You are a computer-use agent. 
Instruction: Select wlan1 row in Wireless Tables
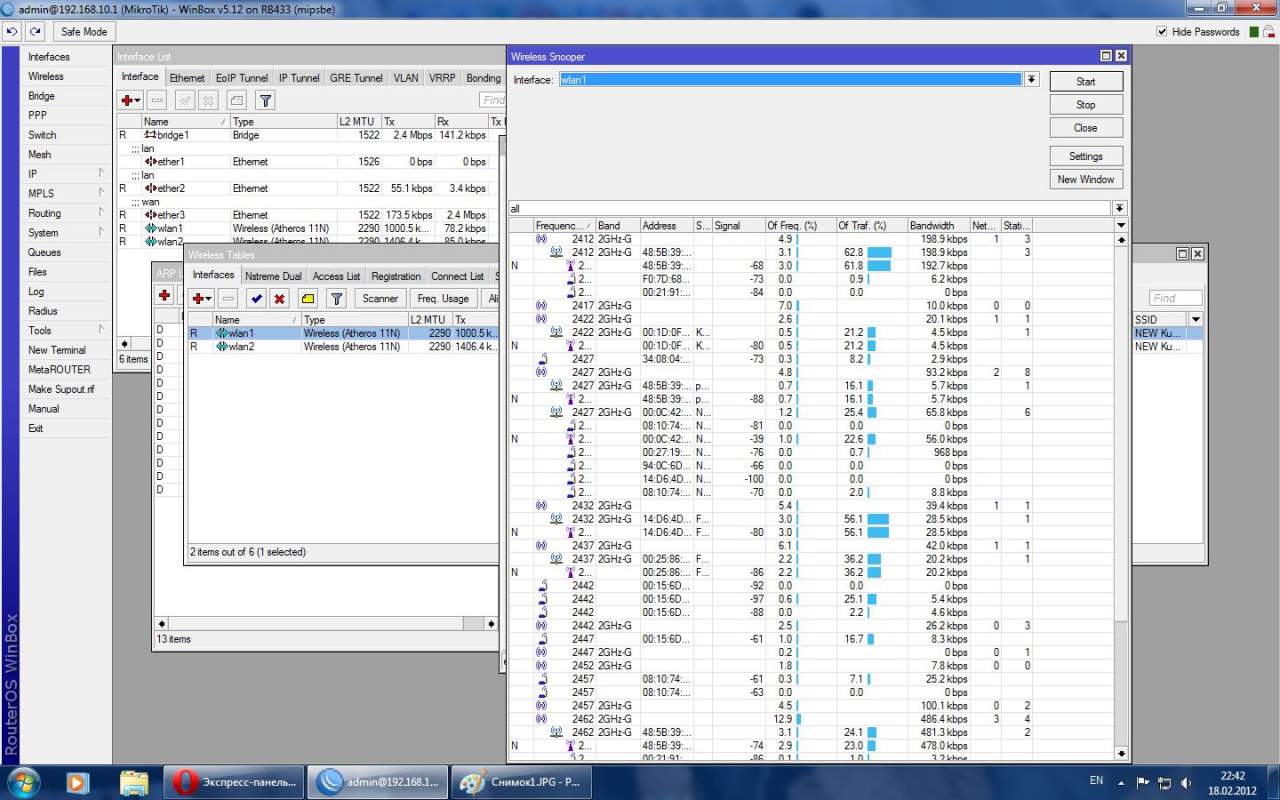pyautogui.click(x=241, y=333)
